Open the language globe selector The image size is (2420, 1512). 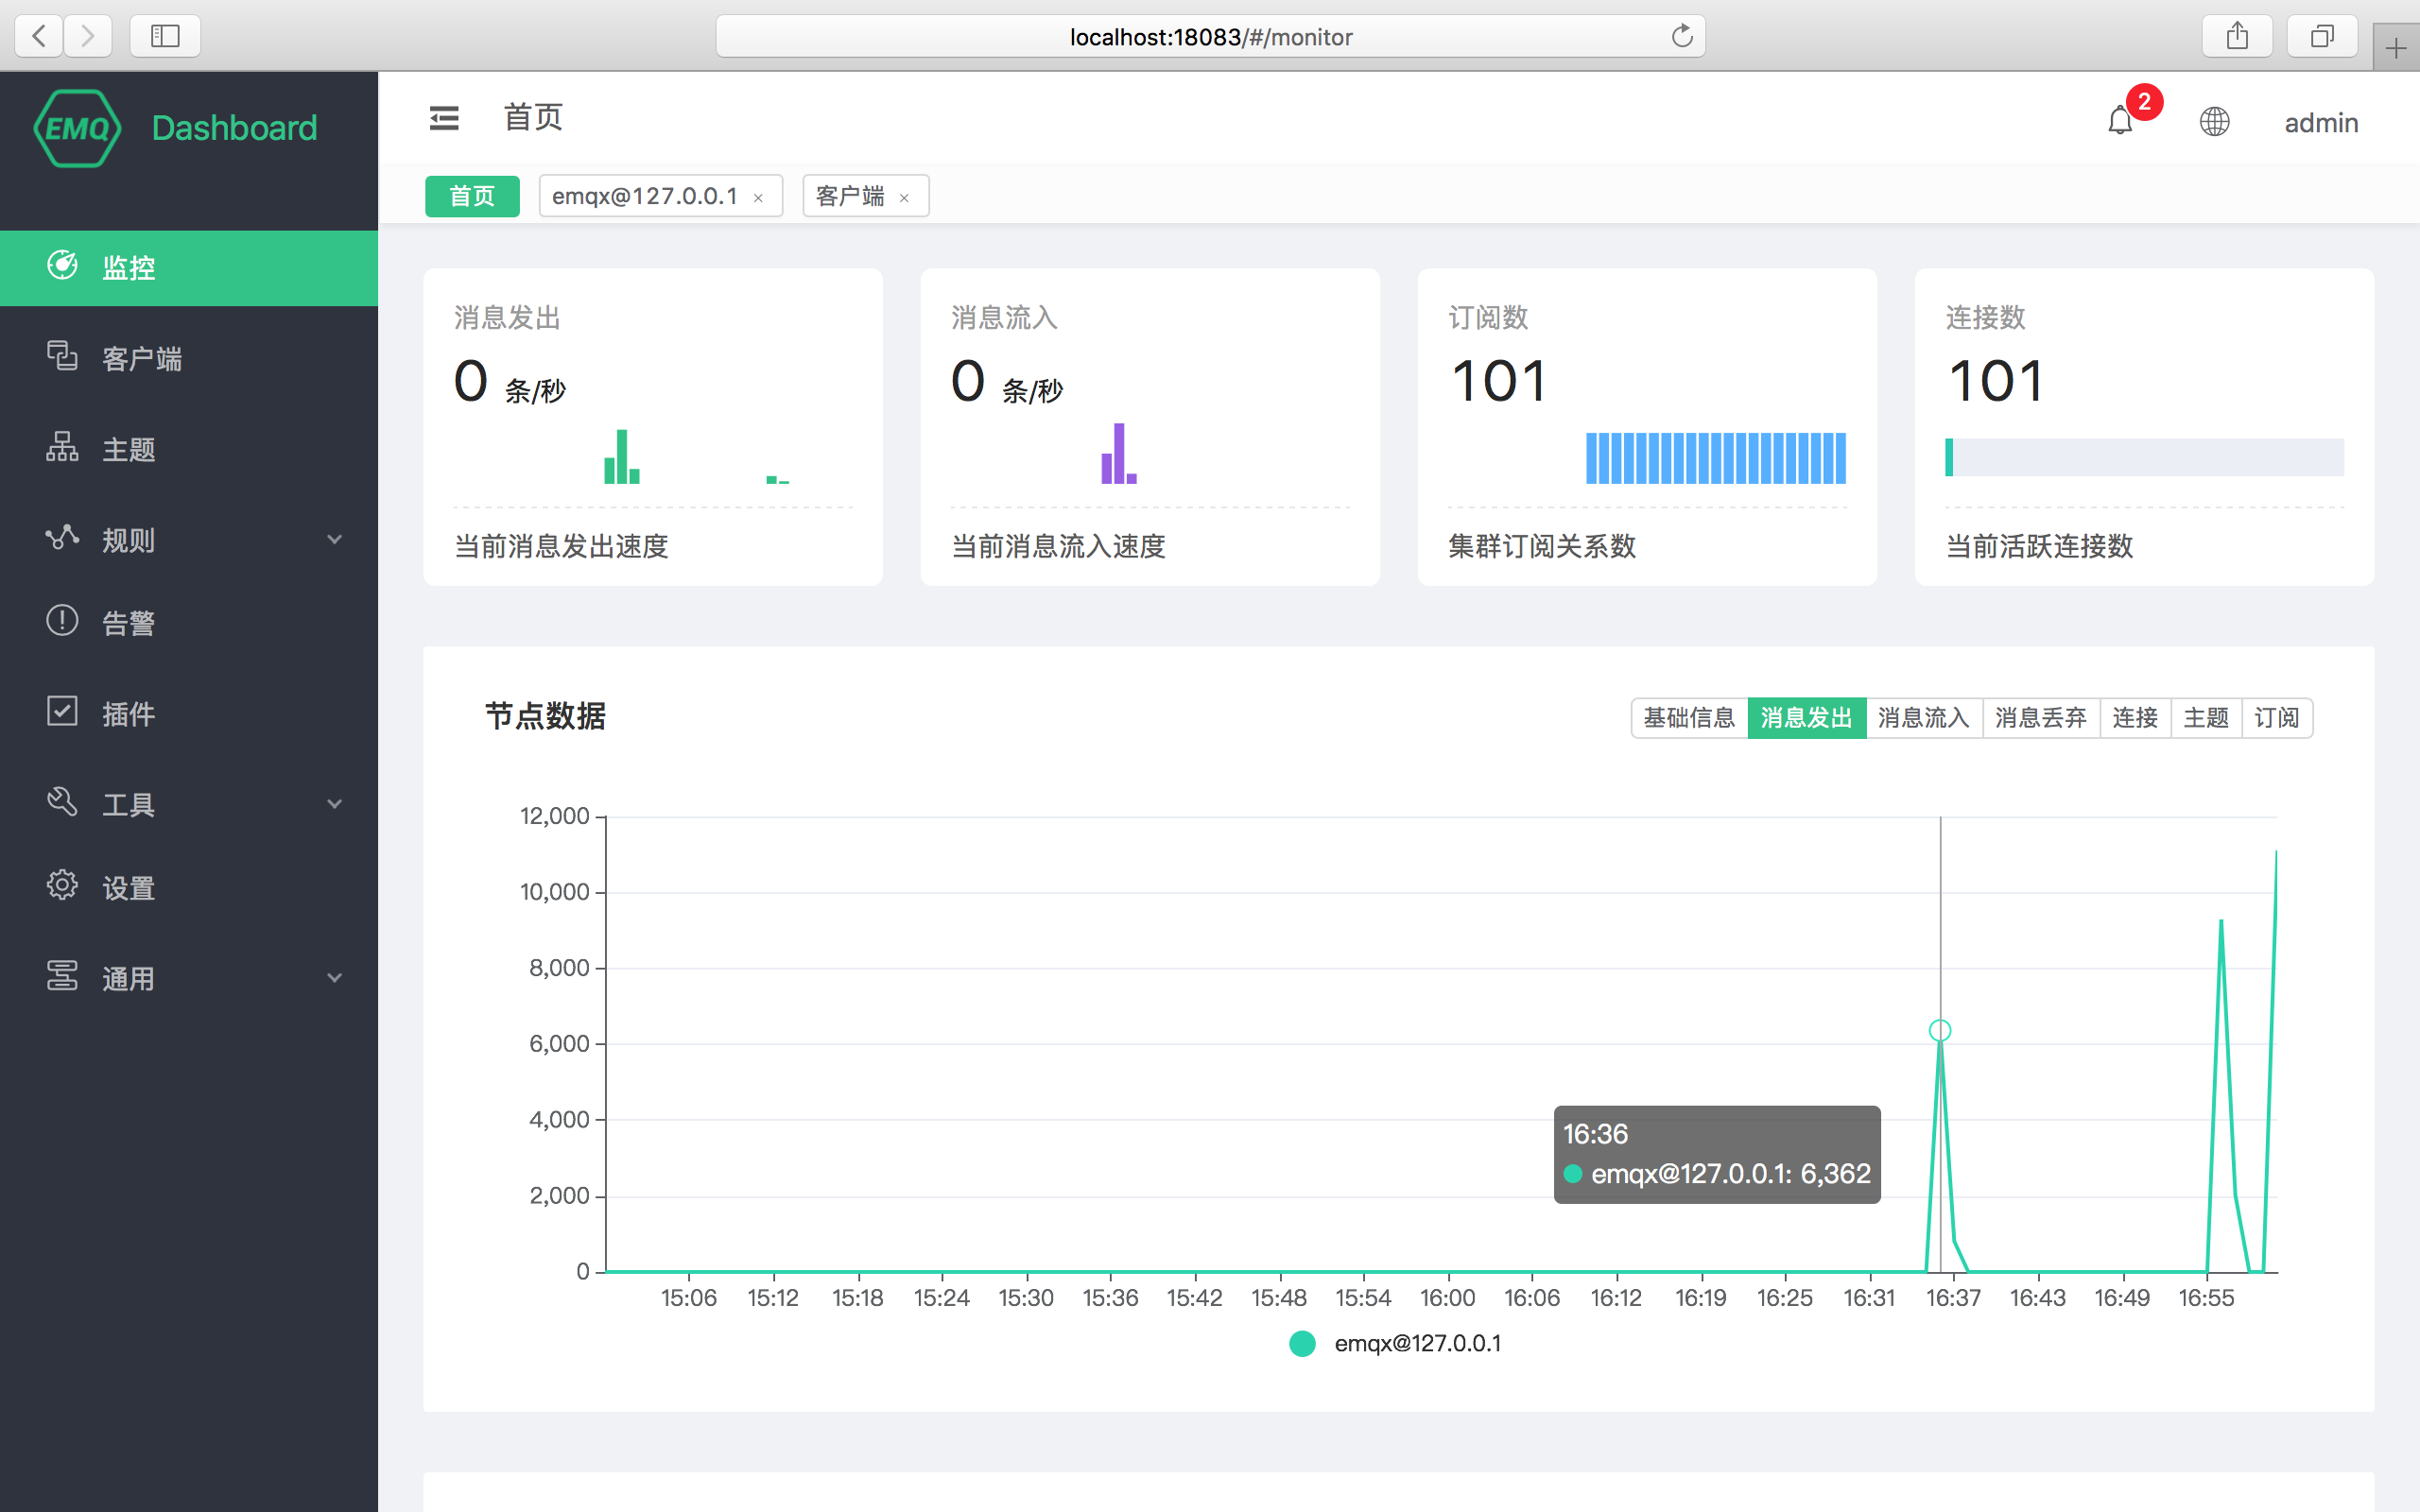pyautogui.click(x=2215, y=121)
